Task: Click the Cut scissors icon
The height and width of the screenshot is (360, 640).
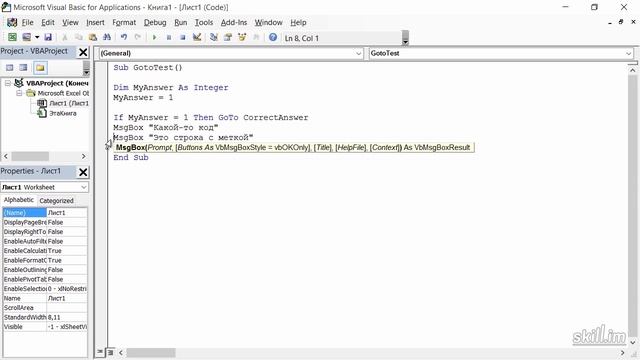Action: click(x=64, y=38)
